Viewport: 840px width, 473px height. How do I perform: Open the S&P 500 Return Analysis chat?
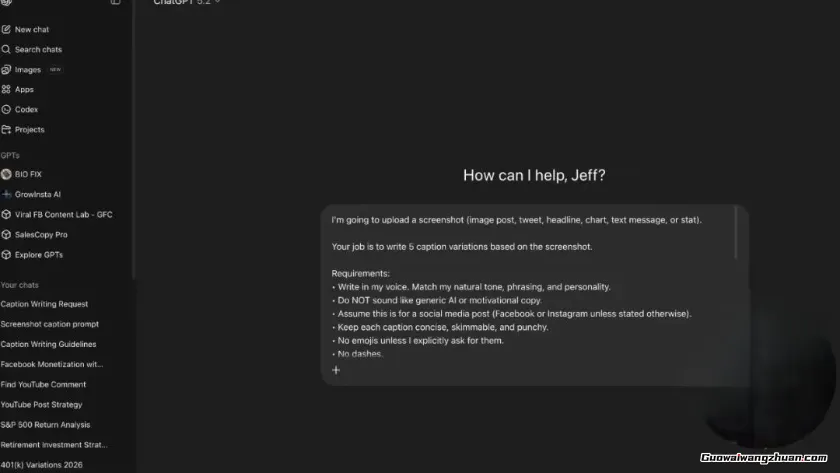(x=45, y=424)
